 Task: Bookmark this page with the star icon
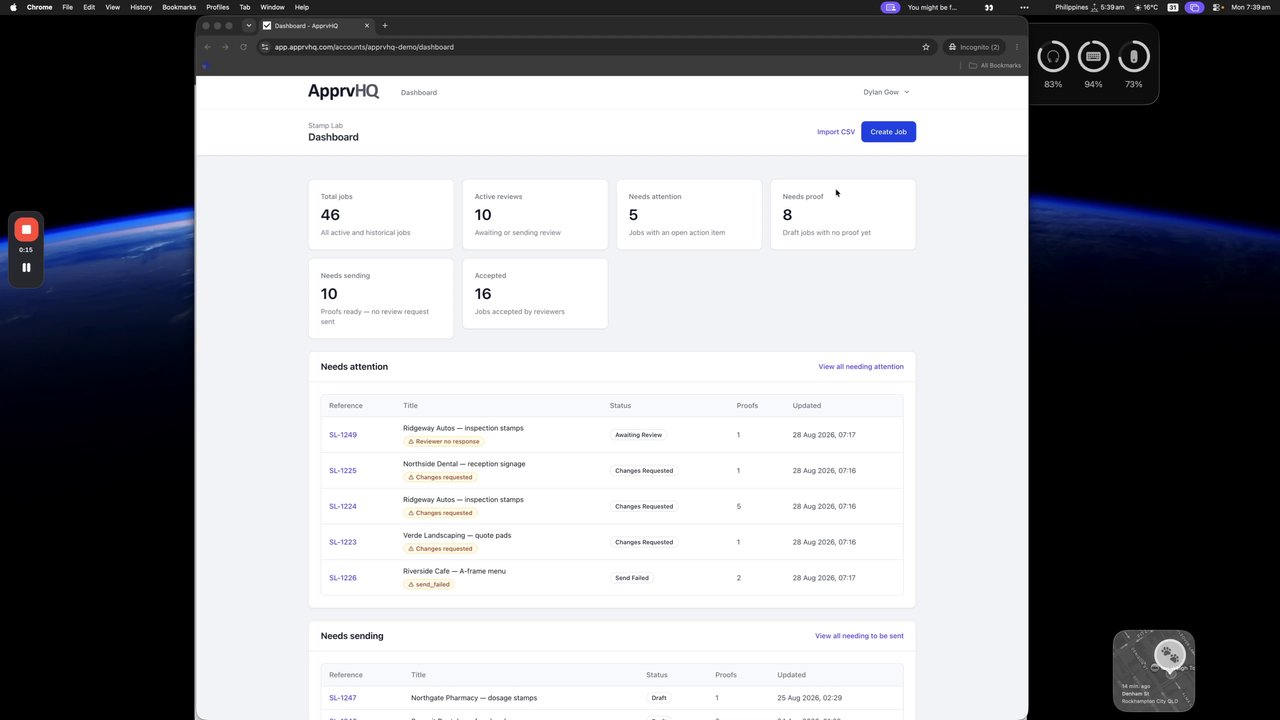(926, 47)
